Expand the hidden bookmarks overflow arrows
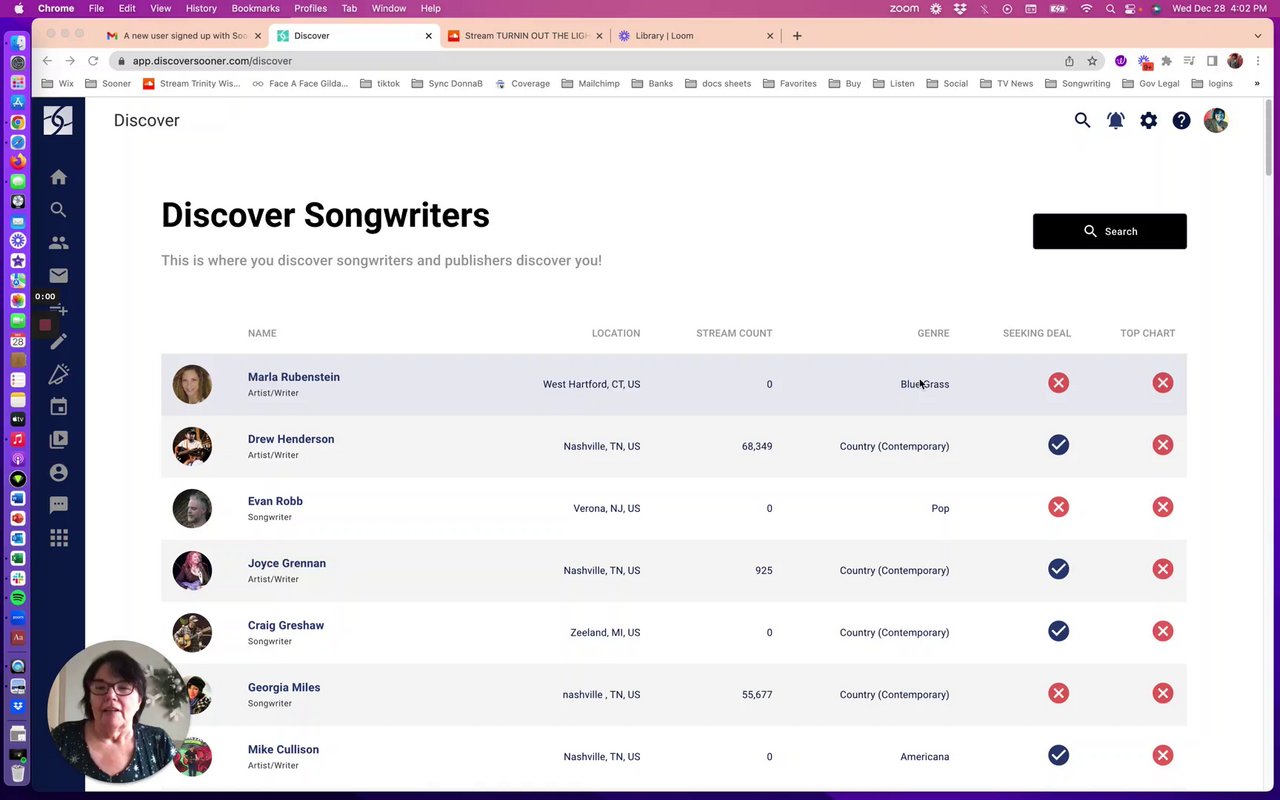The image size is (1280, 800). point(1257,84)
